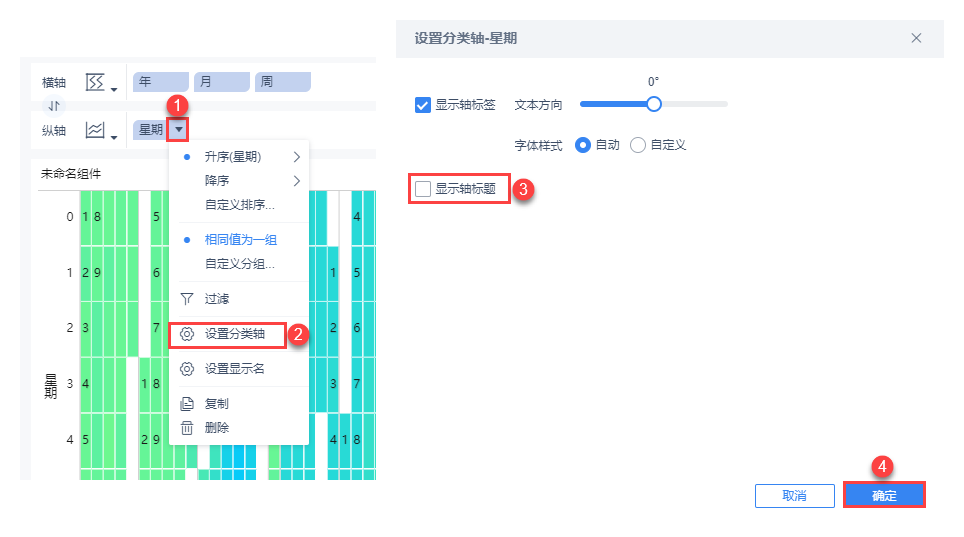Screen dimensions: 964x537
Task: Expand the 升序(星期) submenu arrow
Action: [x=296, y=157]
